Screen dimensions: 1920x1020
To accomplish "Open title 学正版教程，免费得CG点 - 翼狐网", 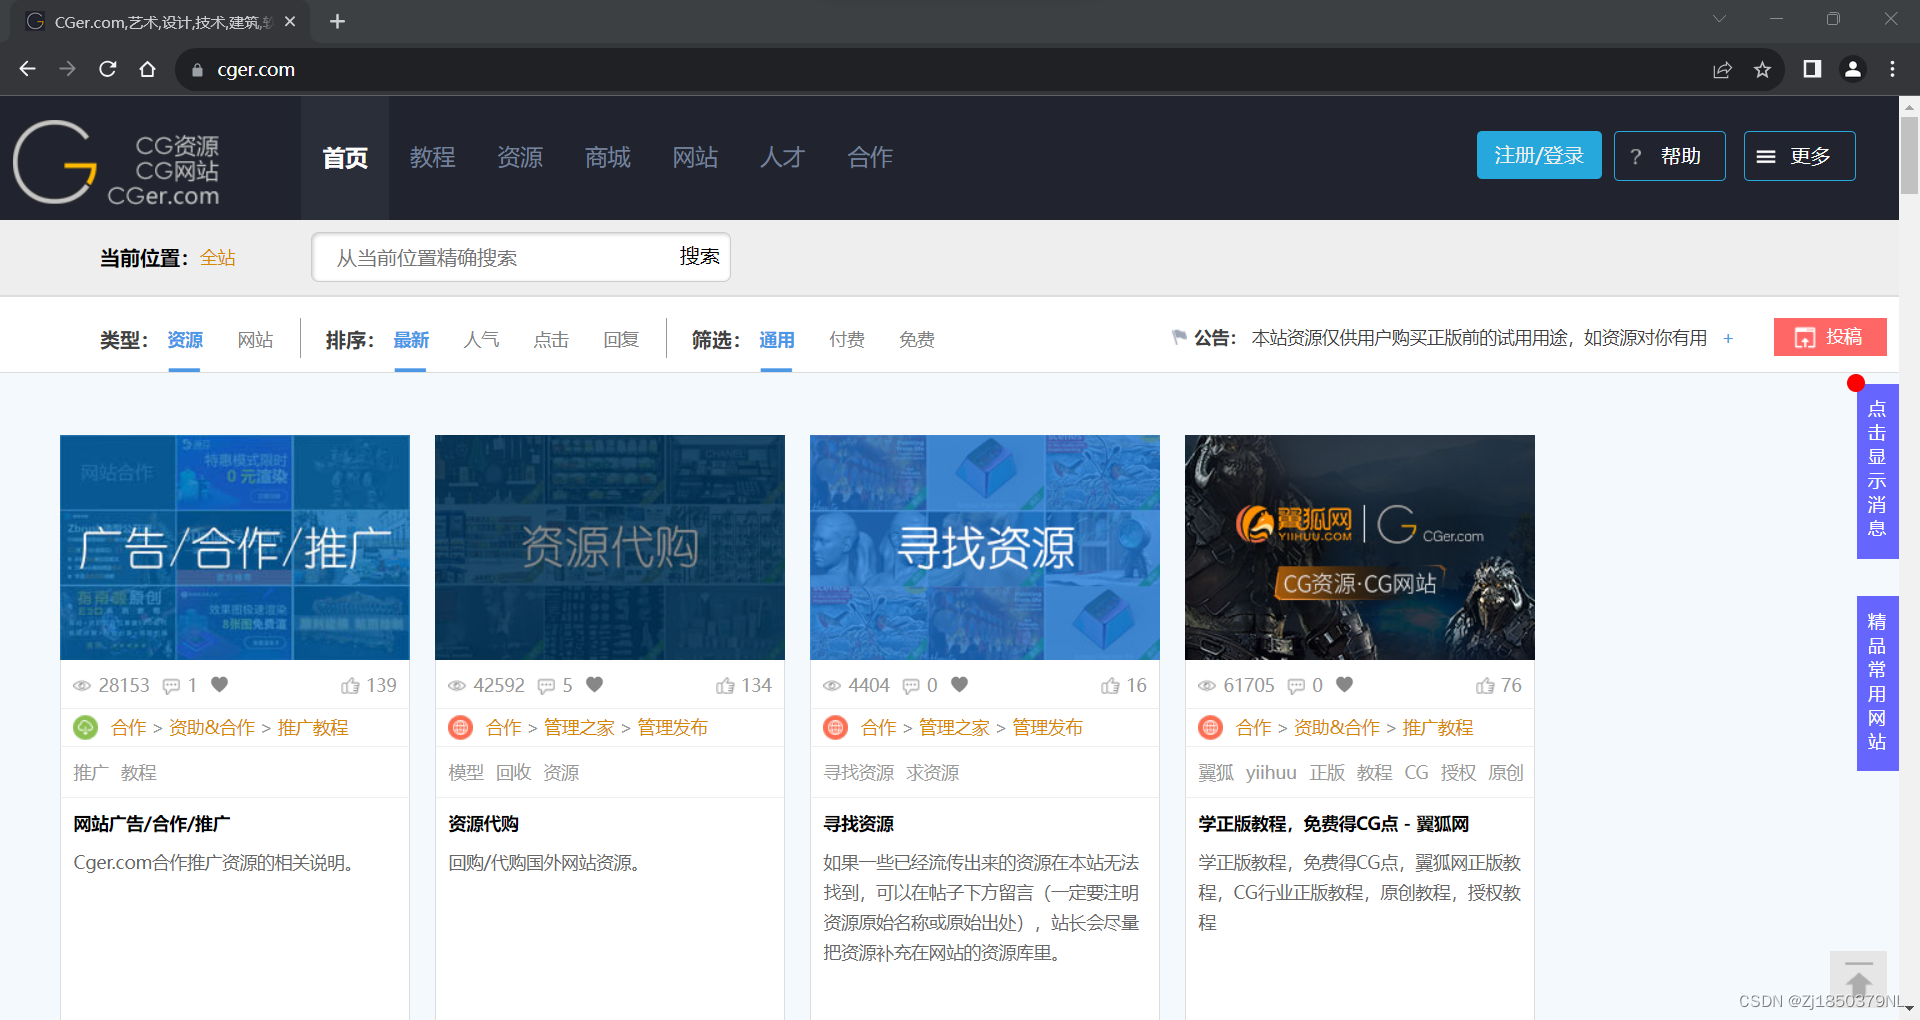I will (x=1333, y=824).
